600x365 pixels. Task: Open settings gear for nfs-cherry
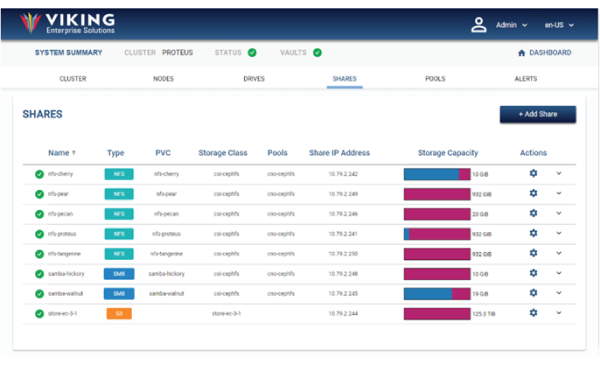pos(533,173)
